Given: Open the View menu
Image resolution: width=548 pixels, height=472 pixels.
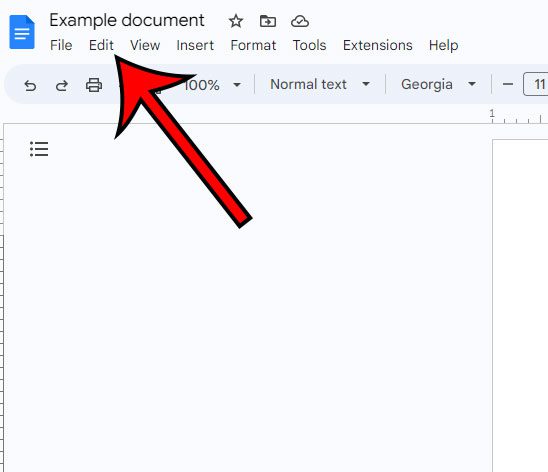Looking at the screenshot, I should 145,45.
